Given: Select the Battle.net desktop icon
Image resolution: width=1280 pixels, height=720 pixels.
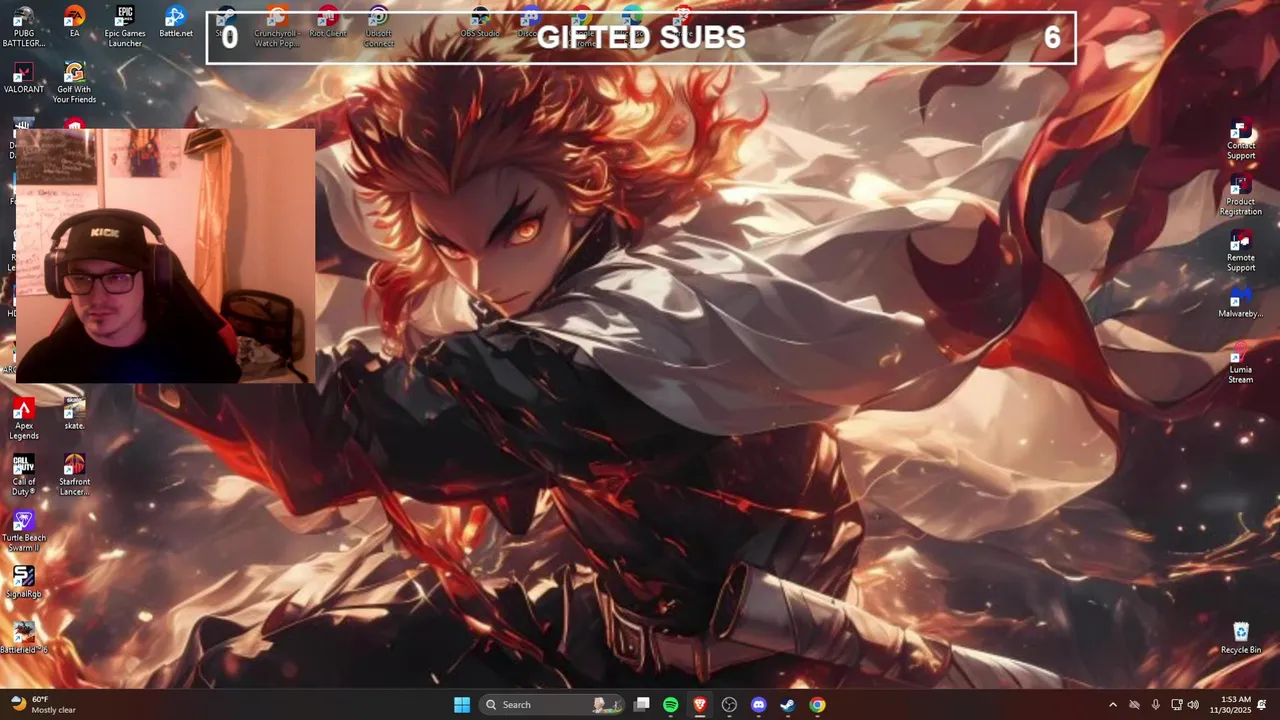Looking at the screenshot, I should (176, 21).
